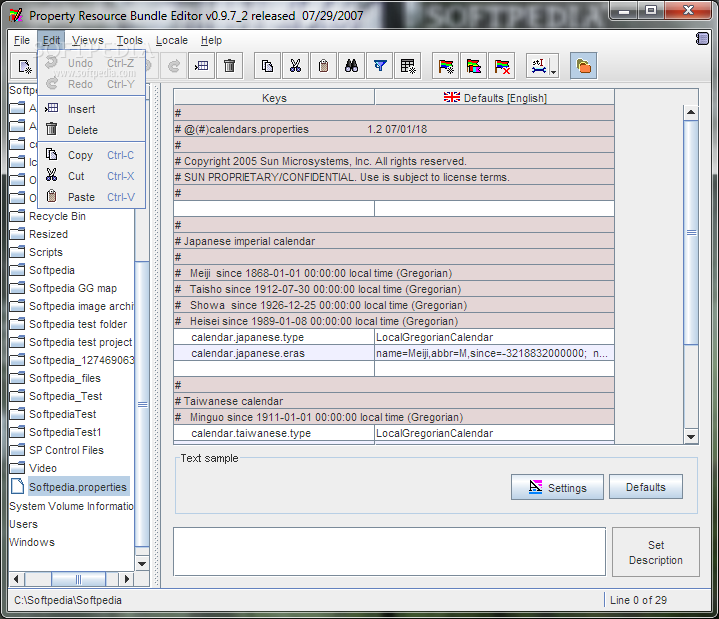
Task: Open the Locale menu
Action: [x=172, y=40]
